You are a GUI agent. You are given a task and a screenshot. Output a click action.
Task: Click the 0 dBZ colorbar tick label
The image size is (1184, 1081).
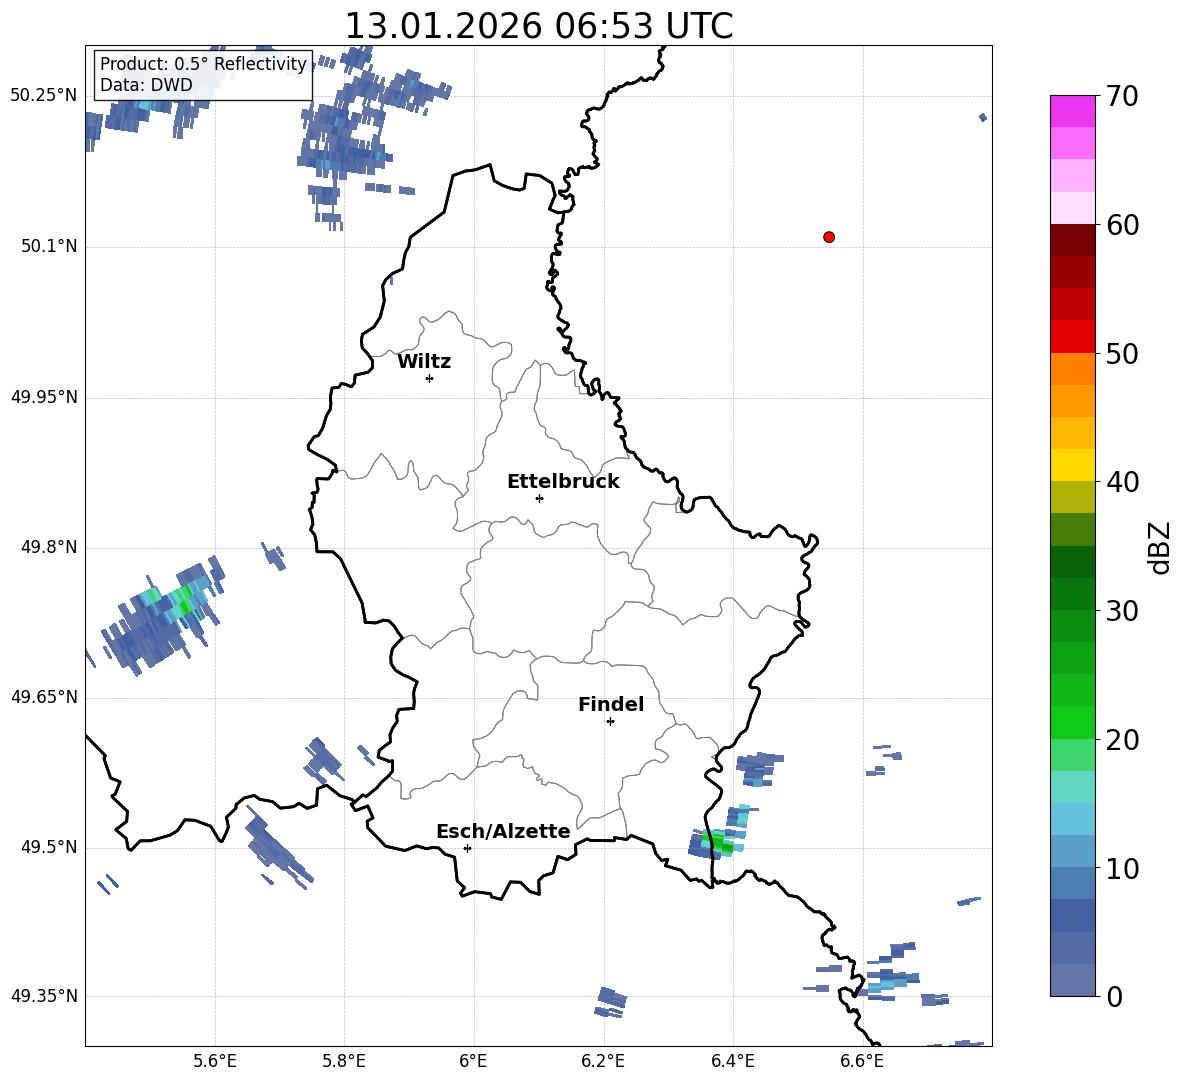click(x=1114, y=996)
